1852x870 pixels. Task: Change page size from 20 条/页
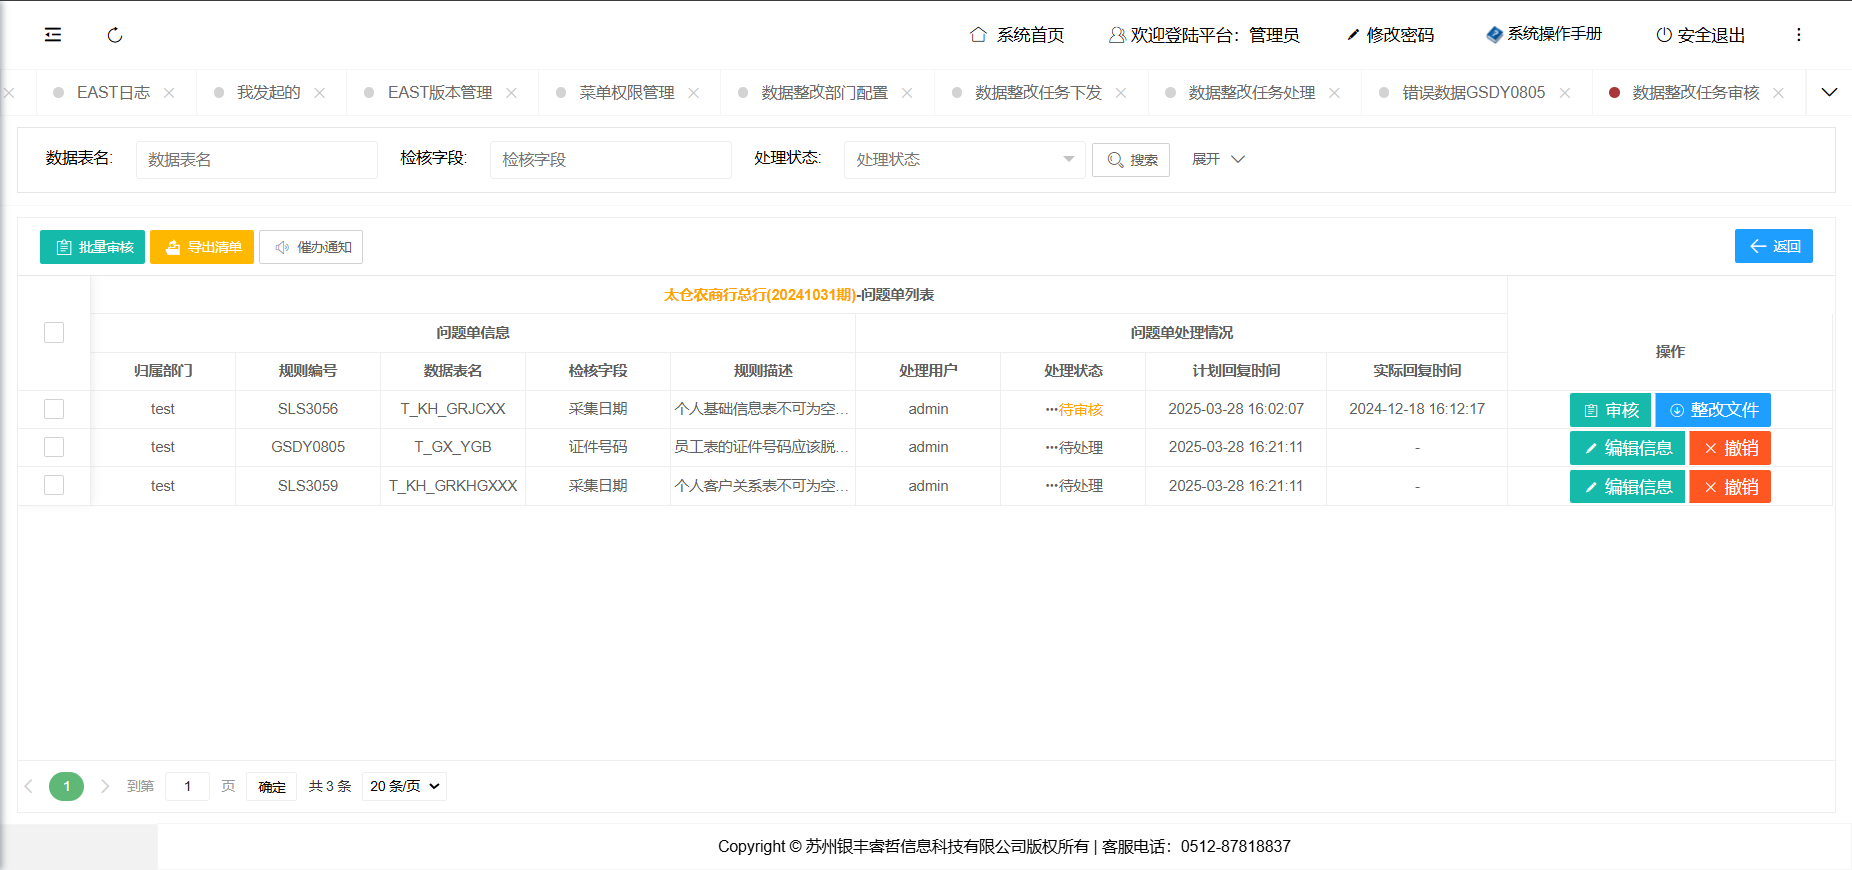click(404, 787)
